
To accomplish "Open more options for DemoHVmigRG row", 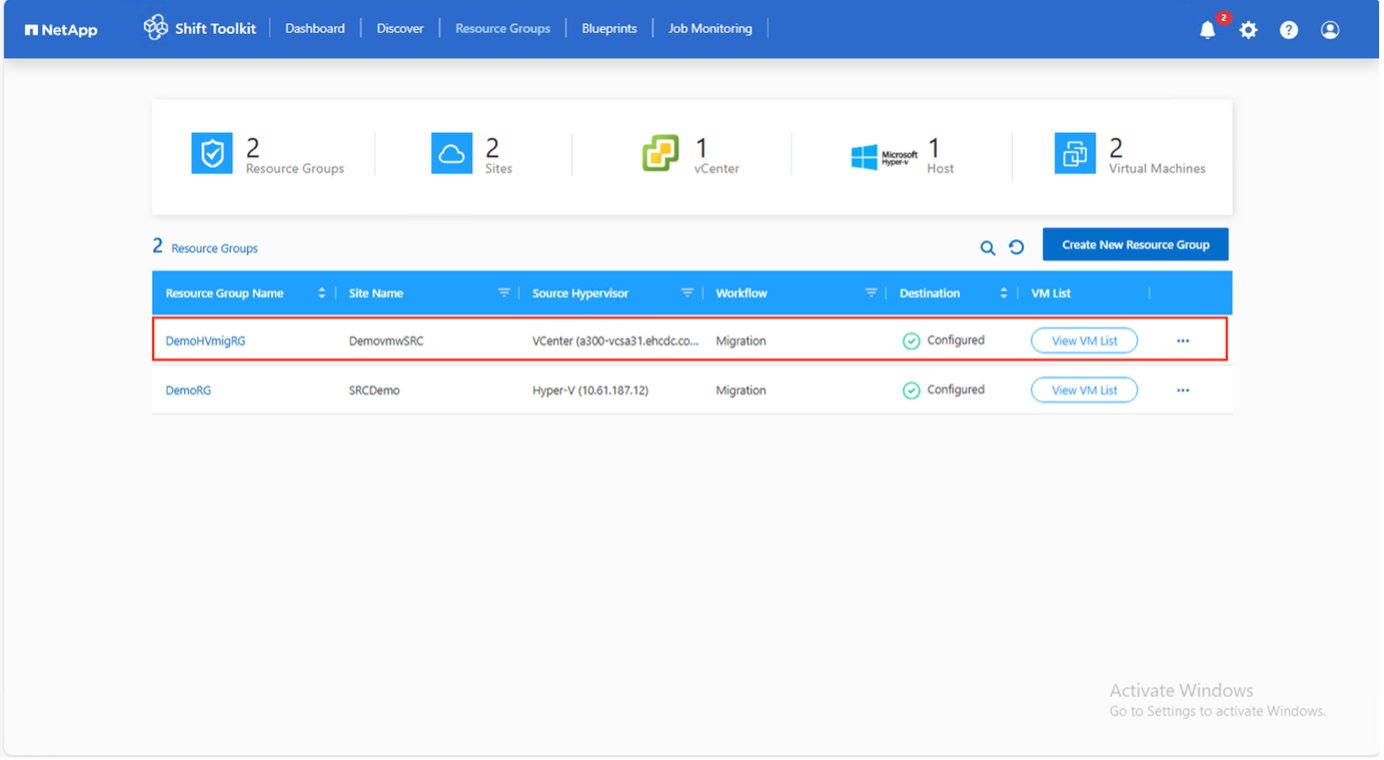I will pos(1183,341).
